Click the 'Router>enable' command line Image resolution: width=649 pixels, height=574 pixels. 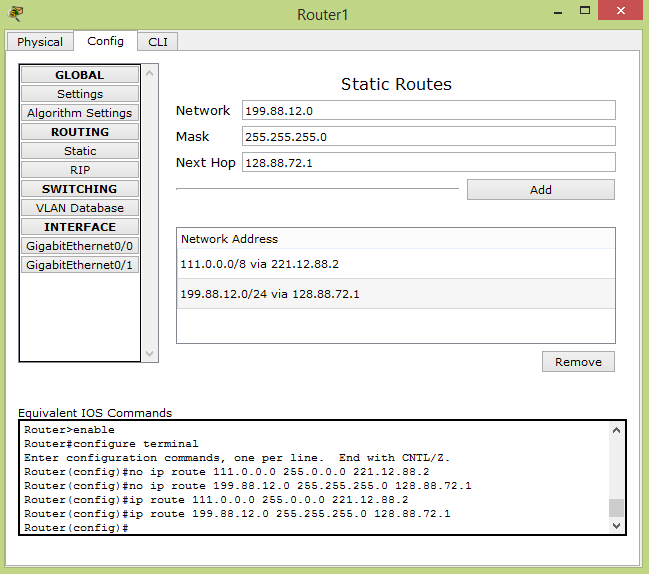click(69, 430)
